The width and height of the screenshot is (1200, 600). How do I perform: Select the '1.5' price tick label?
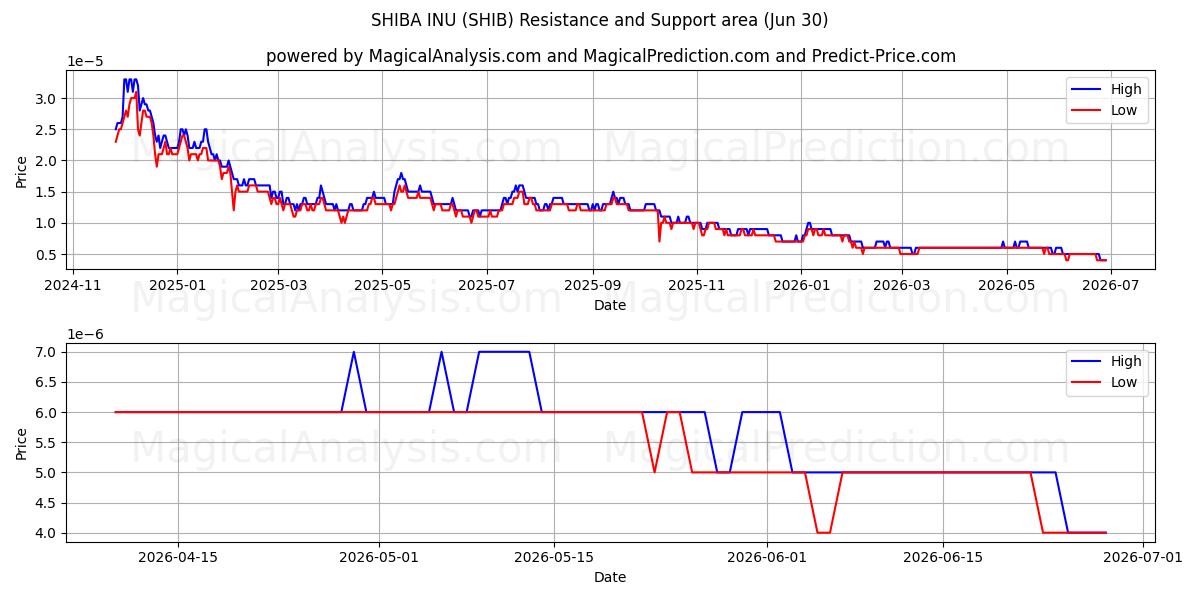tap(48, 192)
